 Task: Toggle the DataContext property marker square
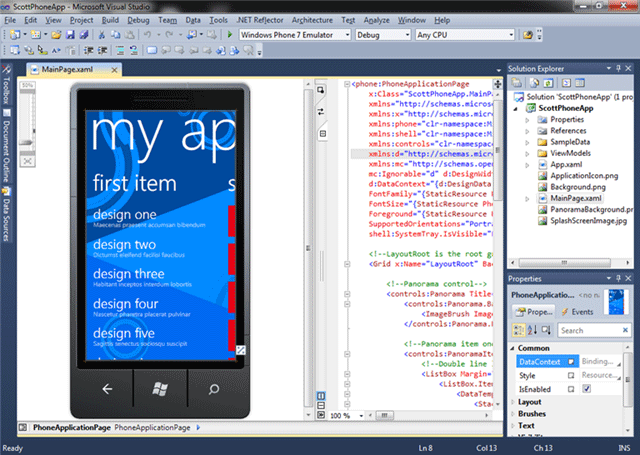click(571, 362)
